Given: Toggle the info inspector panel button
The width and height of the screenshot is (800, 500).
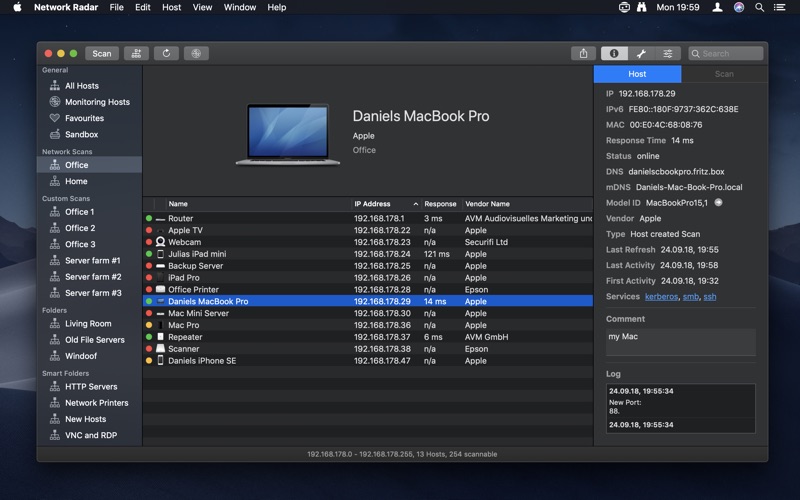Looking at the screenshot, I should click(614, 53).
